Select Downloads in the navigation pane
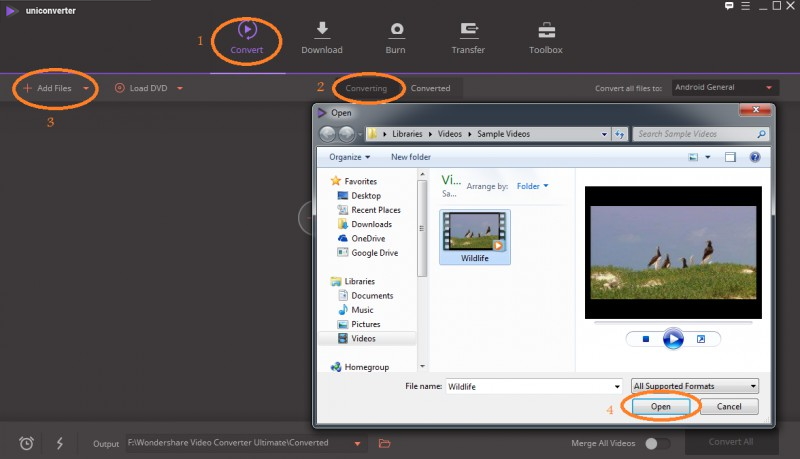This screenshot has height=459, width=800. click(365, 224)
